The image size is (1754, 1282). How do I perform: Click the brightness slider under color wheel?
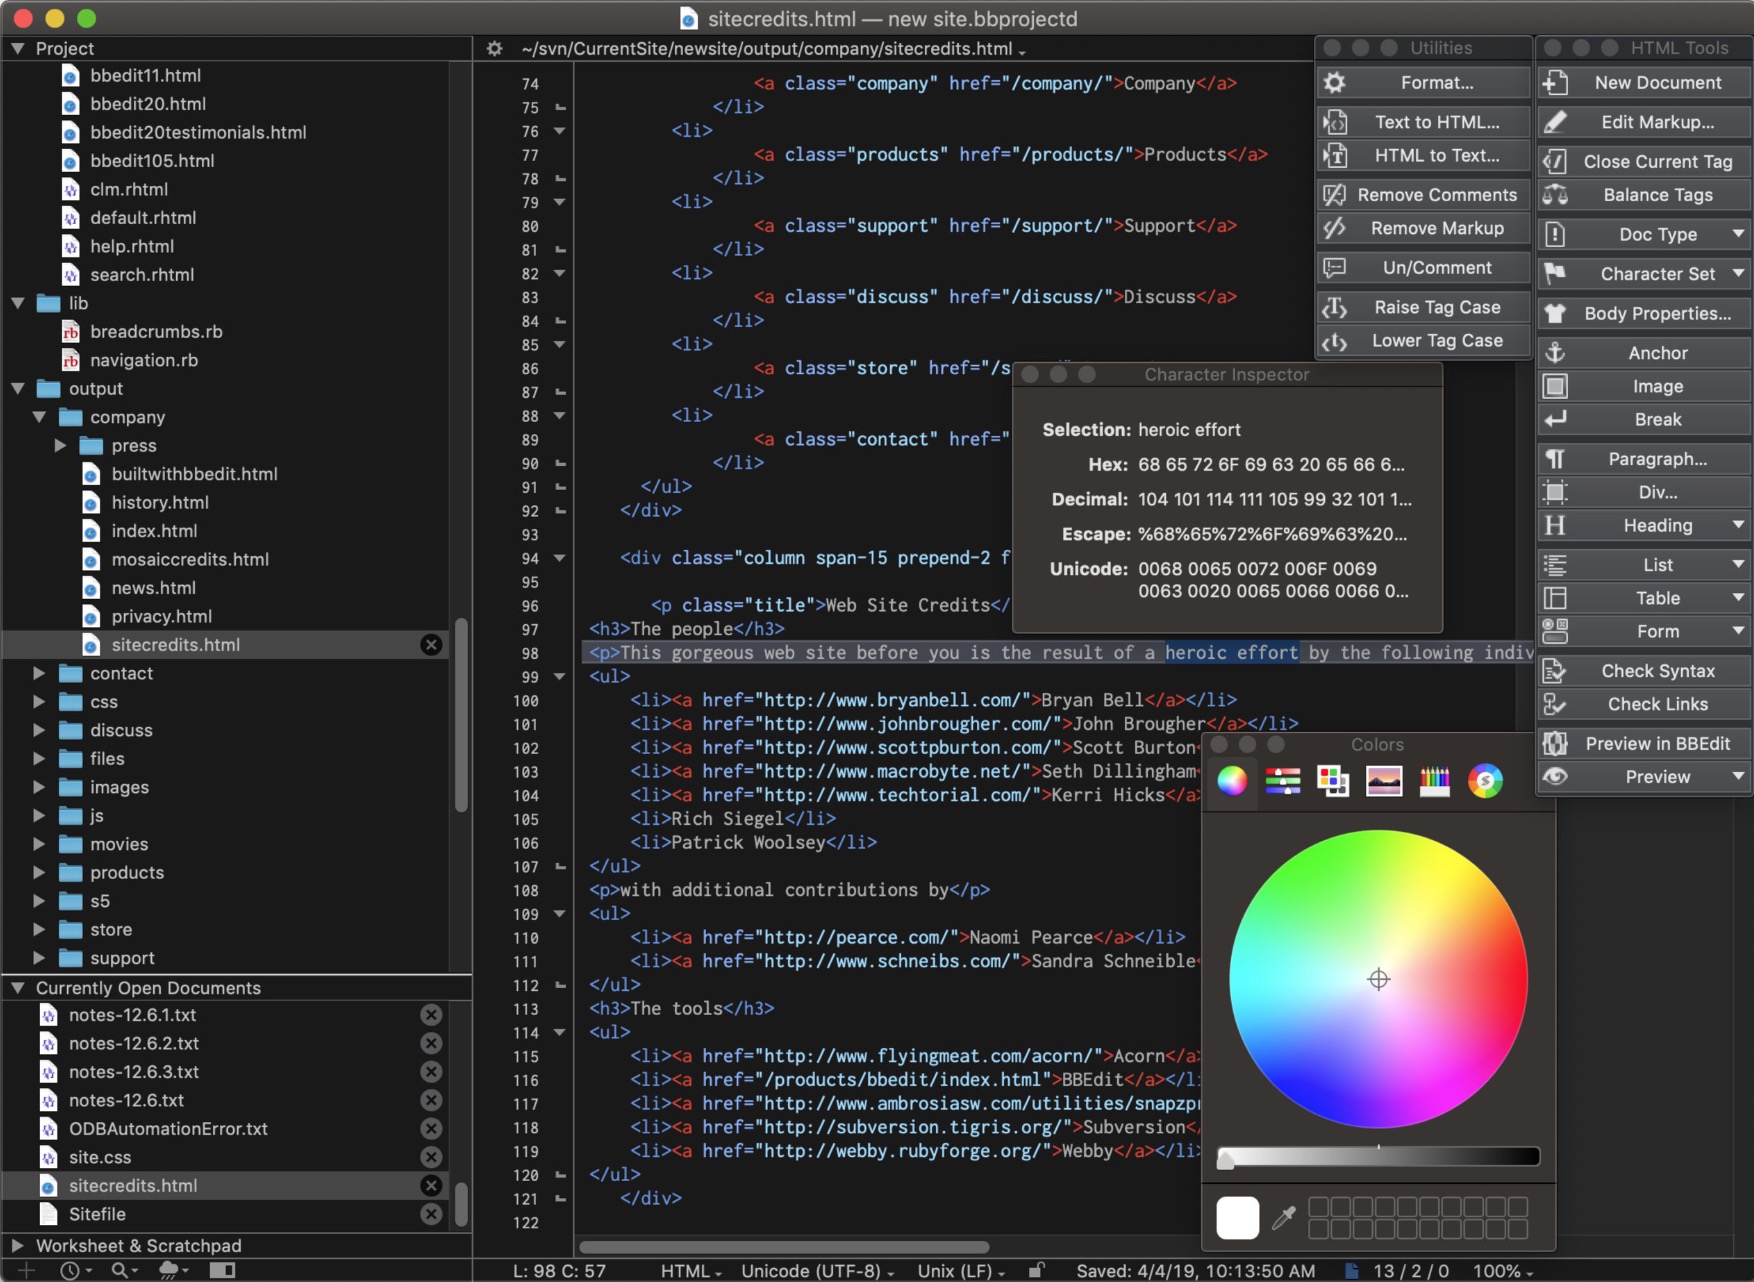click(x=1378, y=1158)
